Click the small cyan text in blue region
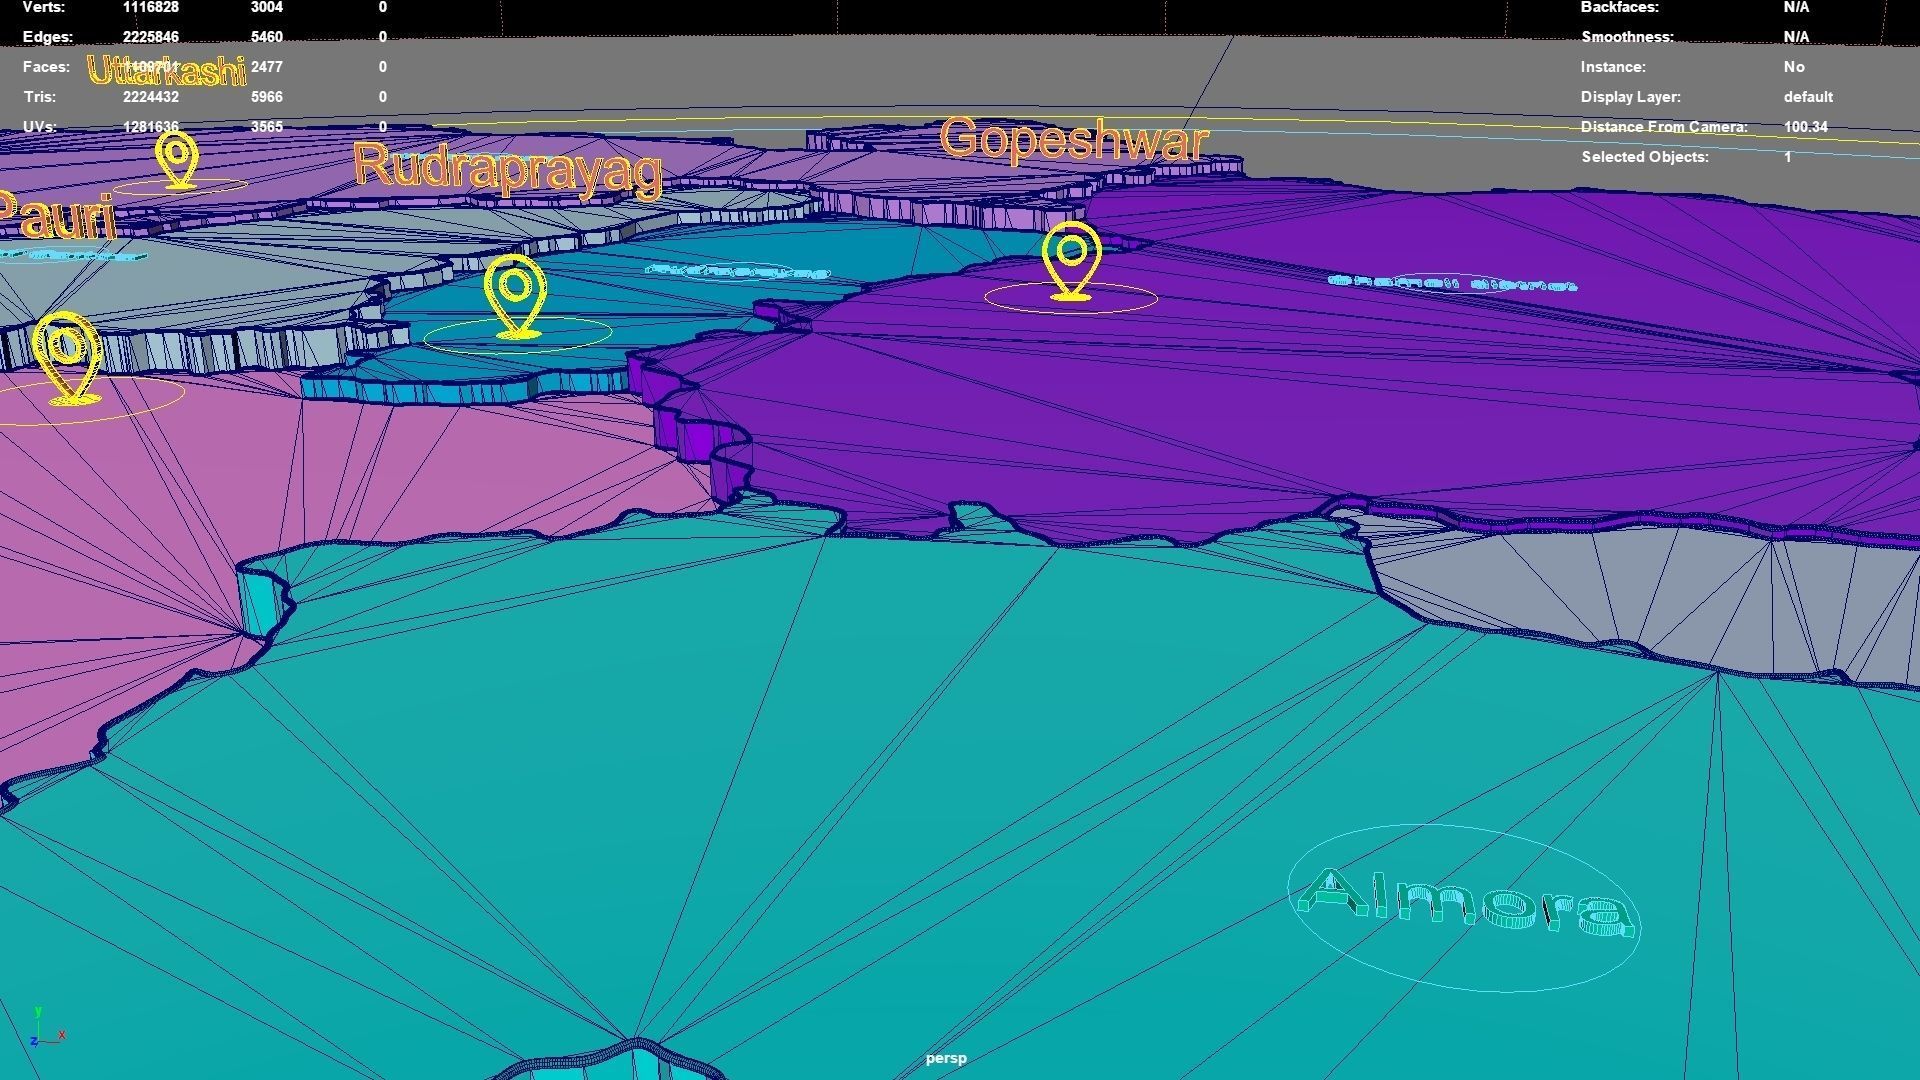This screenshot has width=1920, height=1080. 738,270
